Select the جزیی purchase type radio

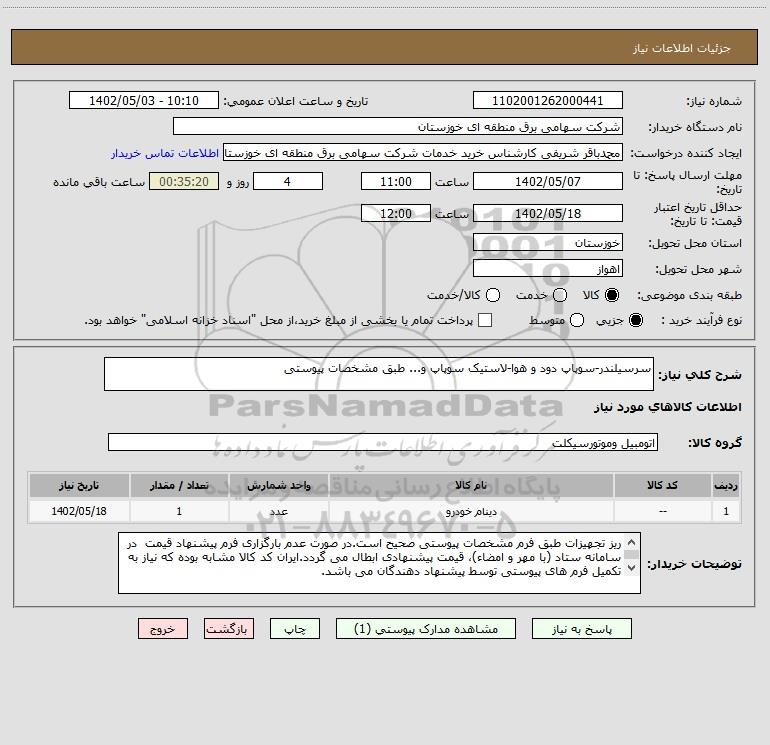pos(636,320)
